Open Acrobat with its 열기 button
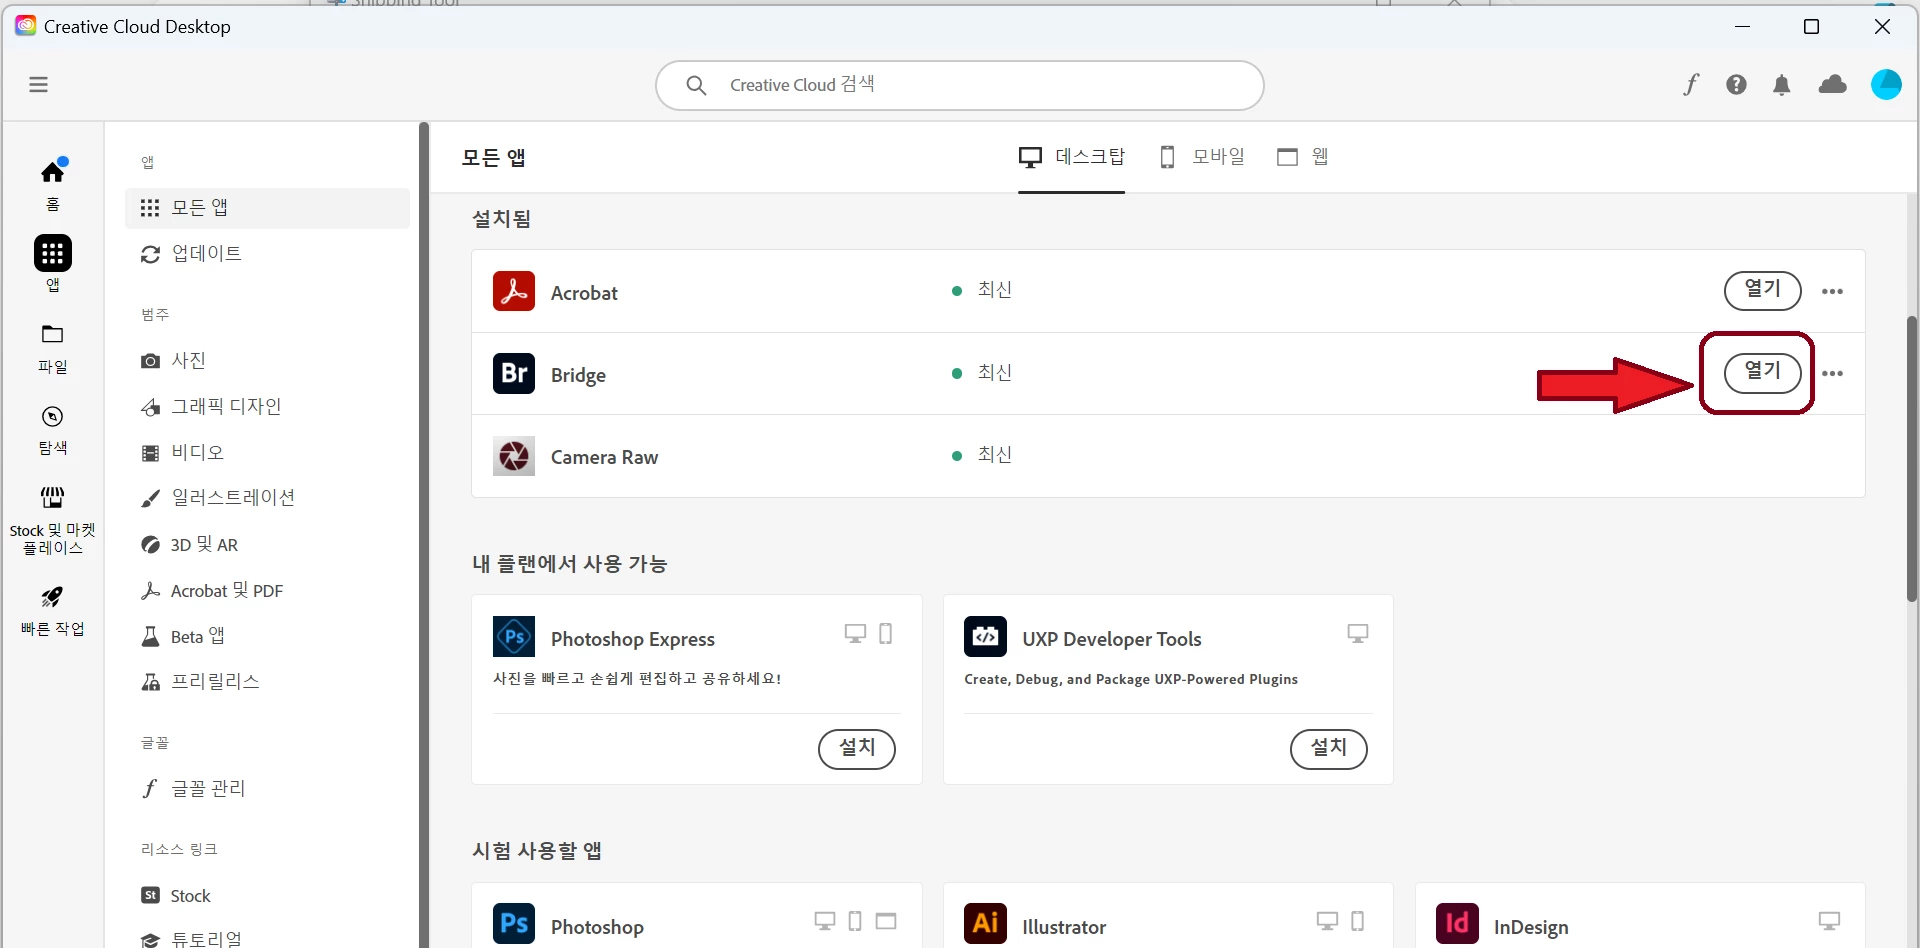Viewport: 1920px width, 948px height. click(x=1762, y=291)
